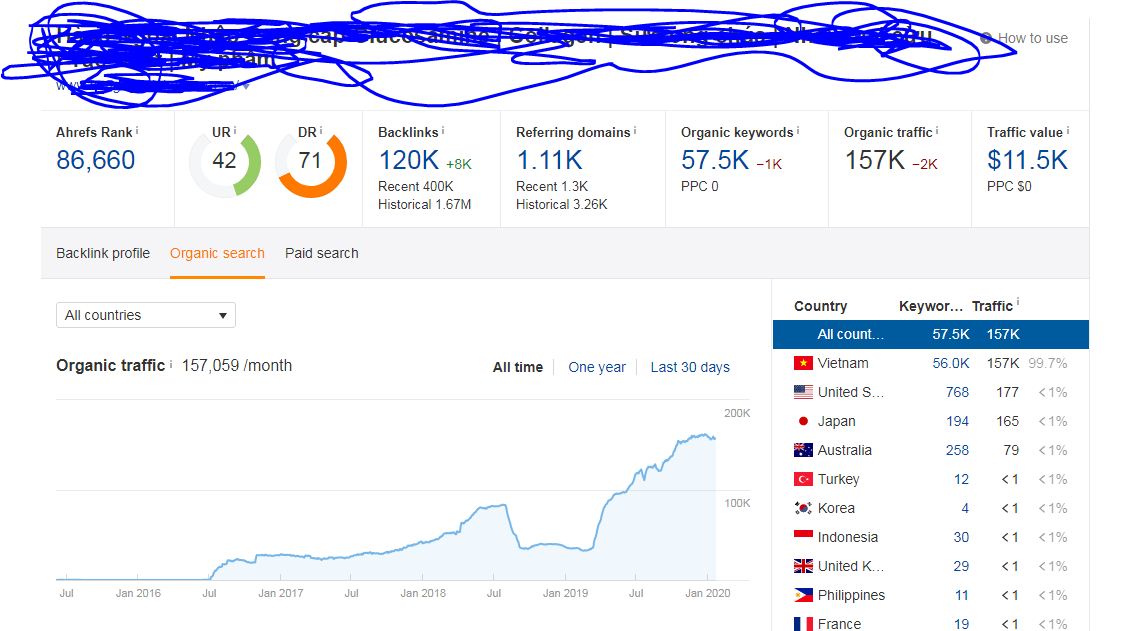The width and height of the screenshot is (1121, 631).
Task: Show Last 30 days chart range
Action: pyautogui.click(x=690, y=367)
